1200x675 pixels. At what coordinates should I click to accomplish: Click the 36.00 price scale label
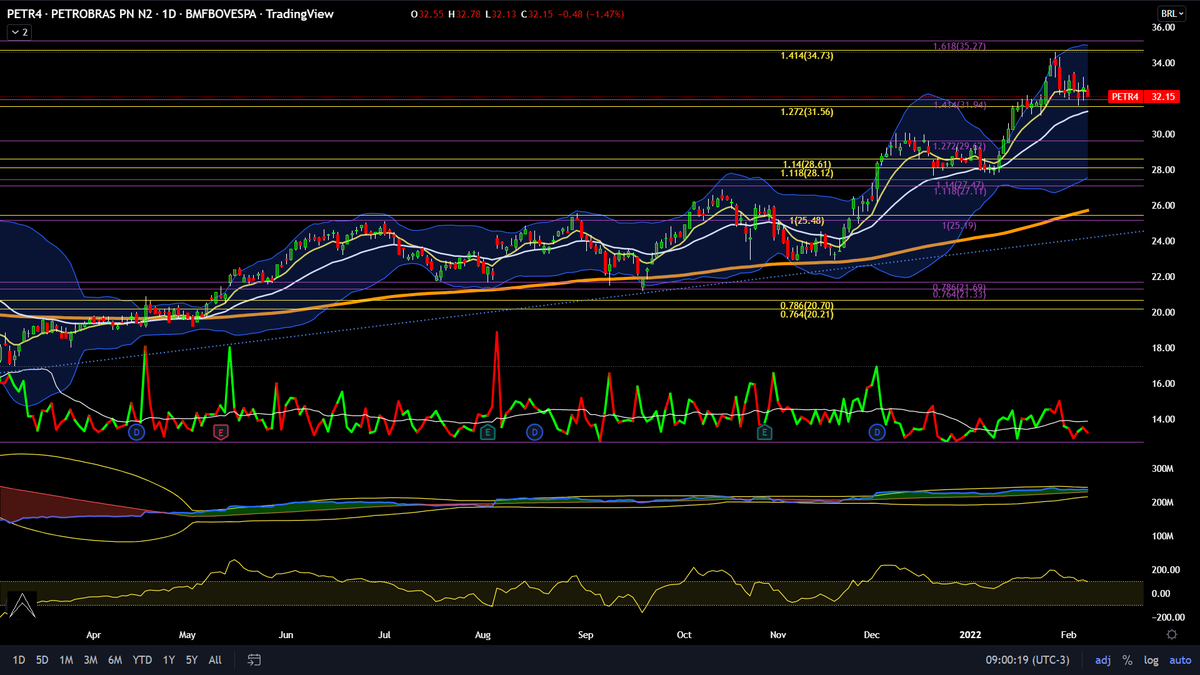(x=1162, y=28)
